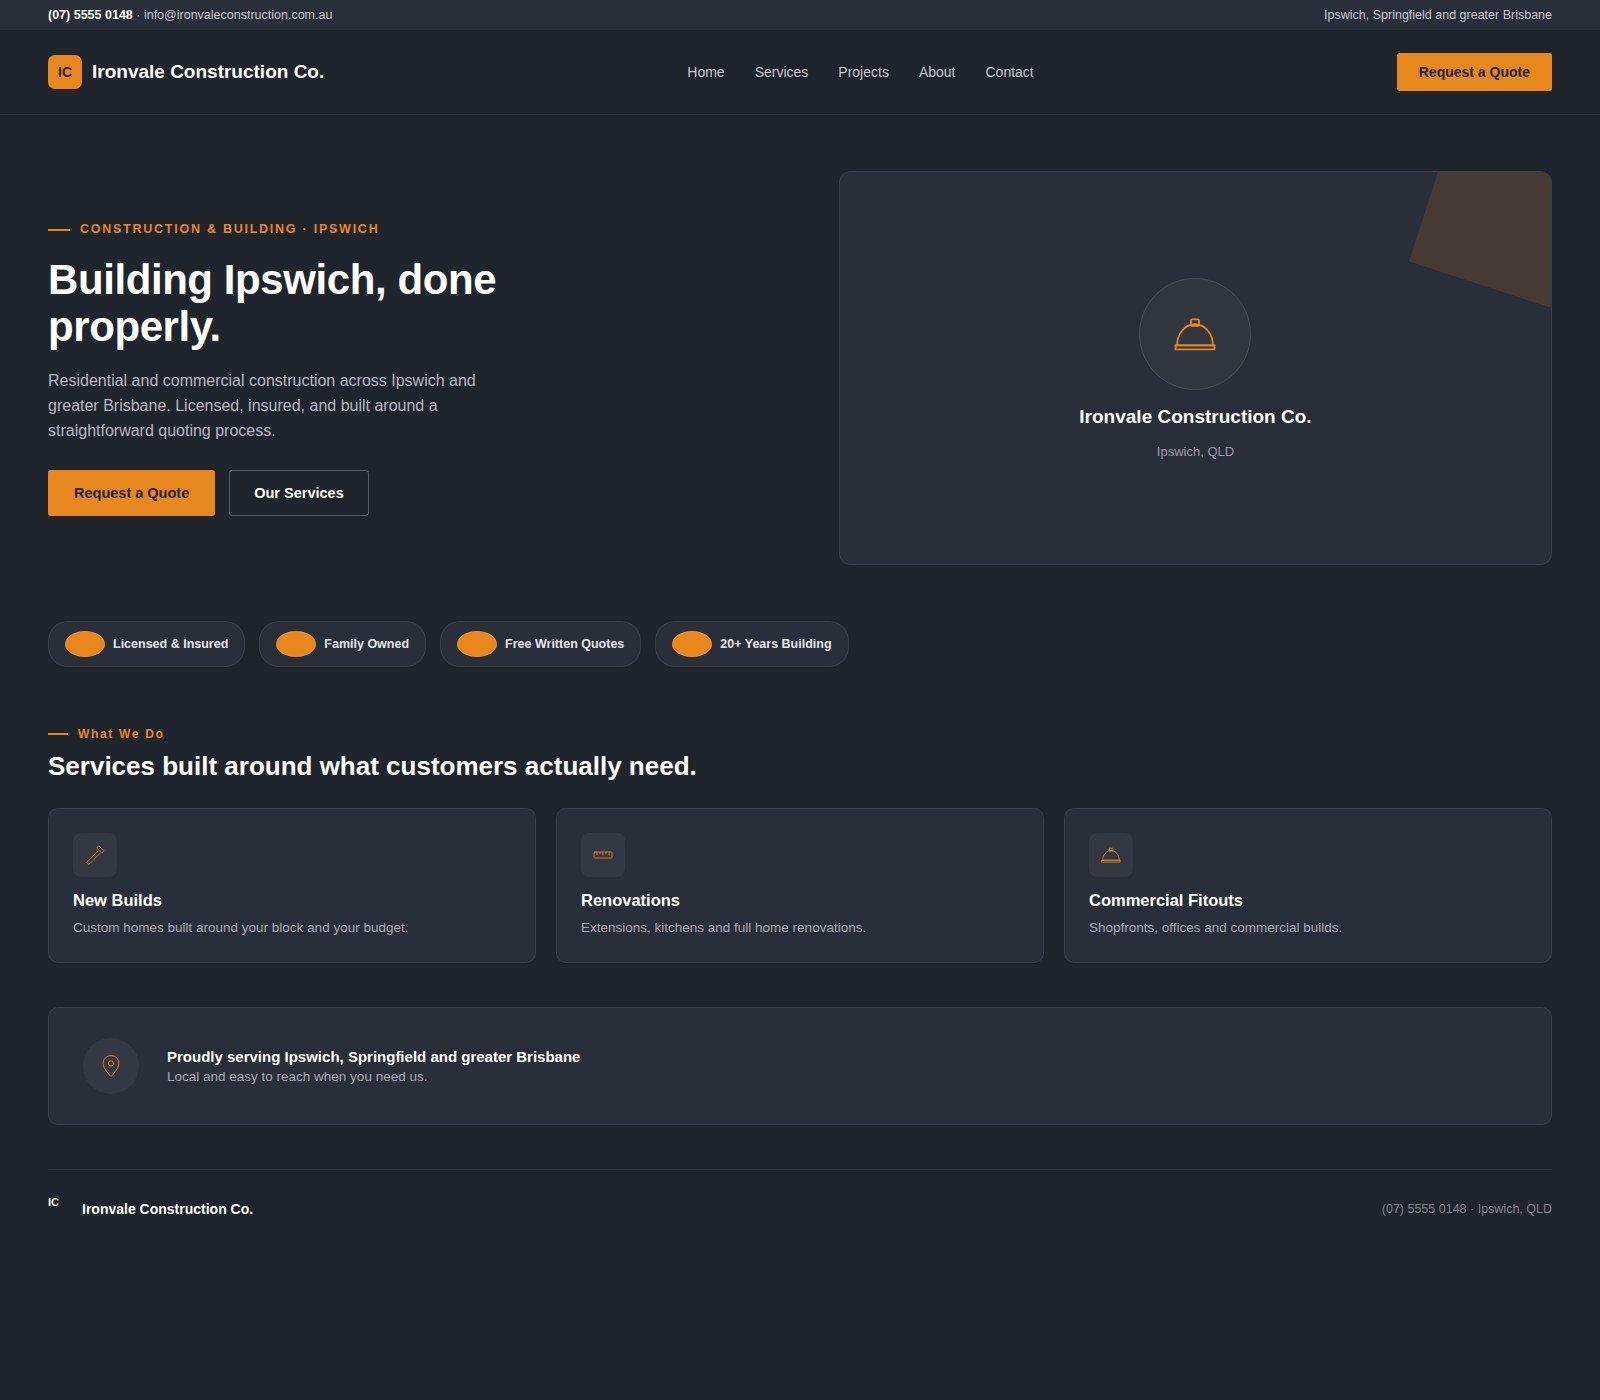Screen dimensions: 1600x1400
Task: Click the 20+ Years Building badge text
Action: coord(776,644)
